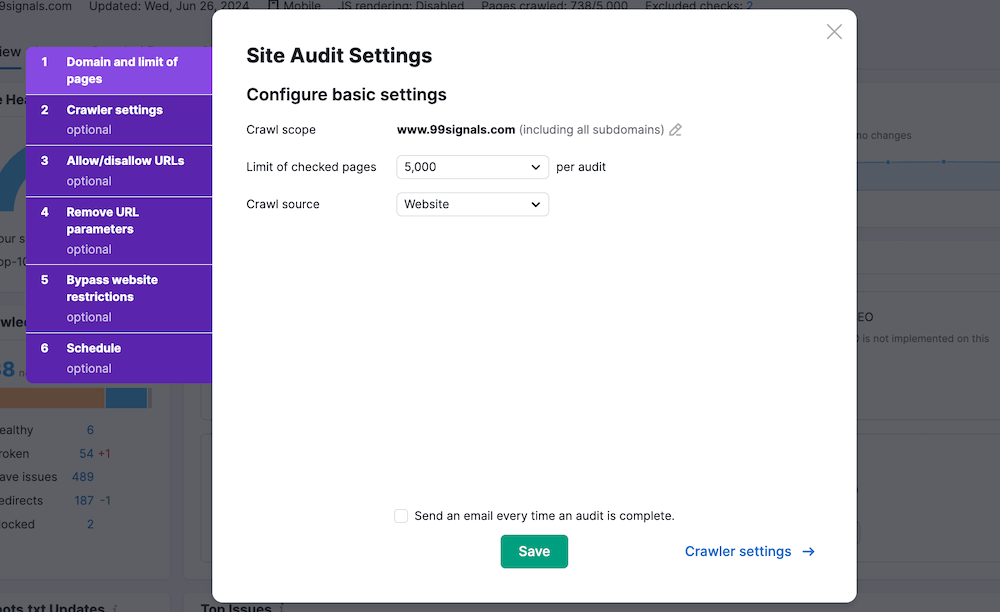Click the pencil icon beside crawl scope domain
The width and height of the screenshot is (1000, 612).
click(x=676, y=130)
